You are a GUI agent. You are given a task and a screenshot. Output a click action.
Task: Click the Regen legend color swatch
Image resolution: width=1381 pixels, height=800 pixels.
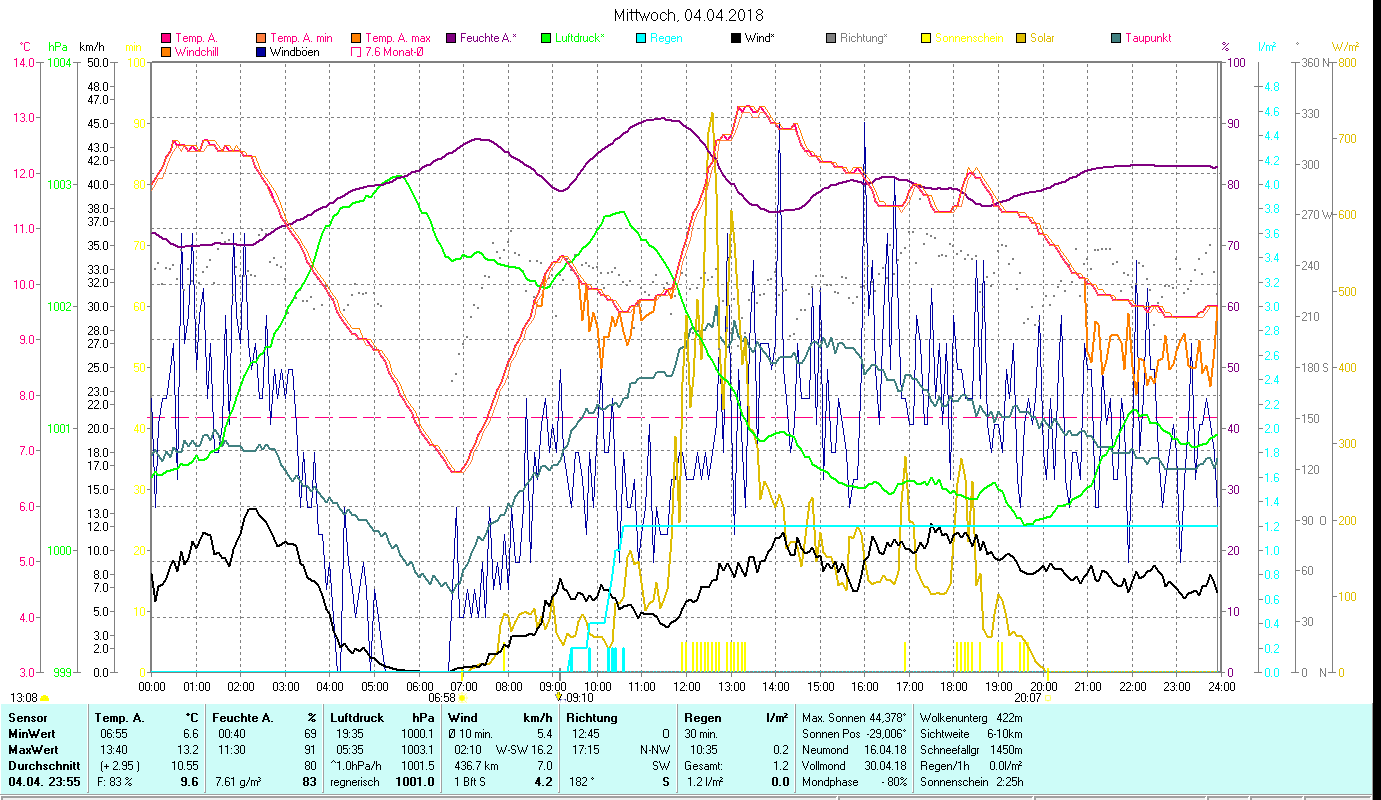(x=640, y=38)
